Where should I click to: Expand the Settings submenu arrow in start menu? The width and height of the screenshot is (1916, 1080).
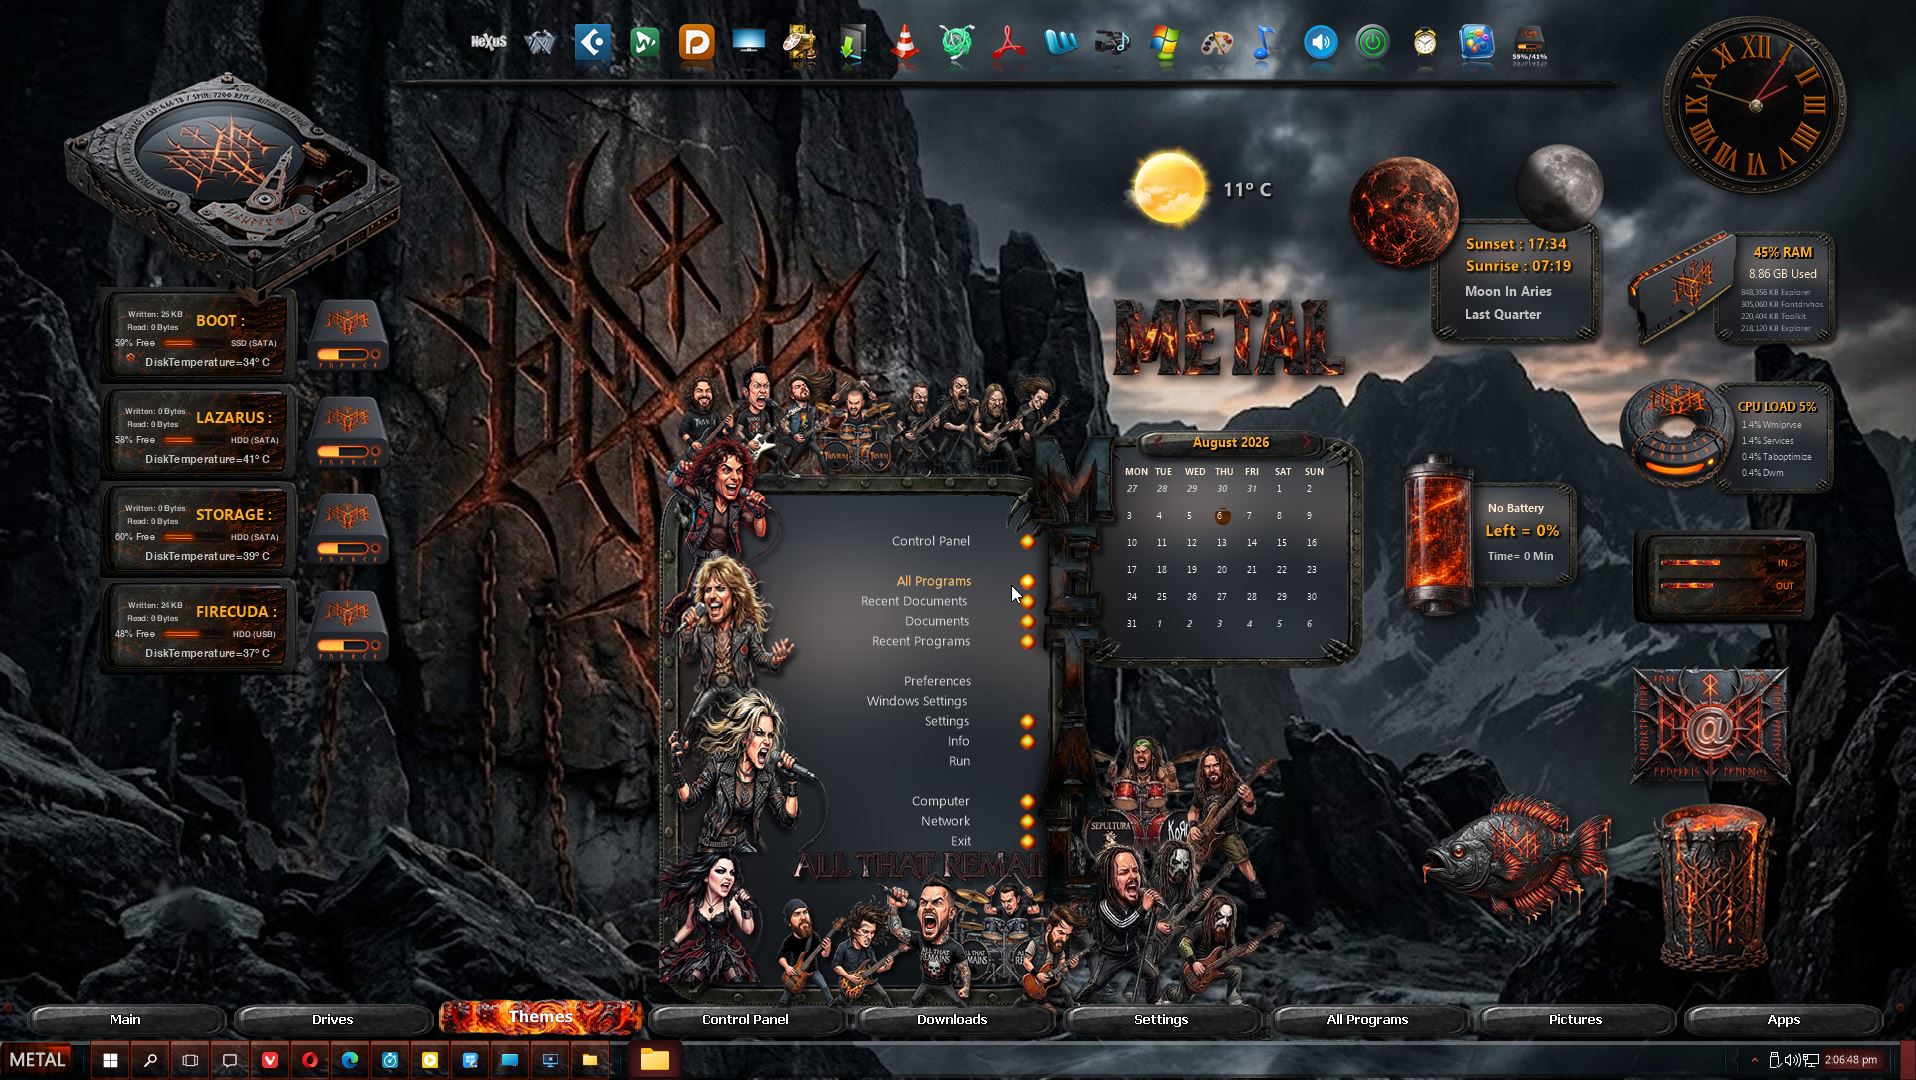click(x=1027, y=721)
